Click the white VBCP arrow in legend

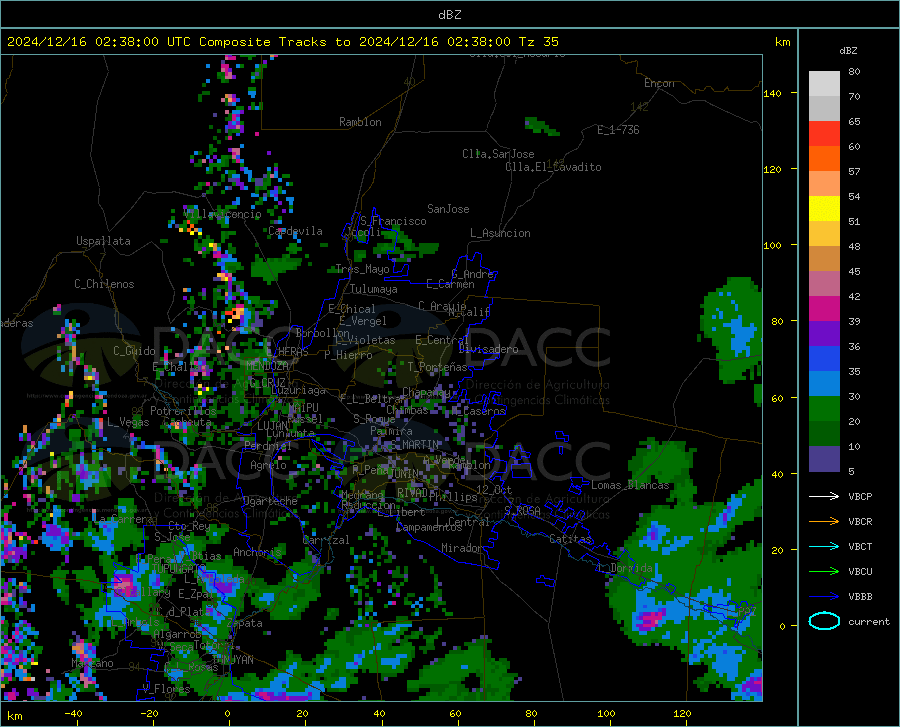pyautogui.click(x=824, y=496)
